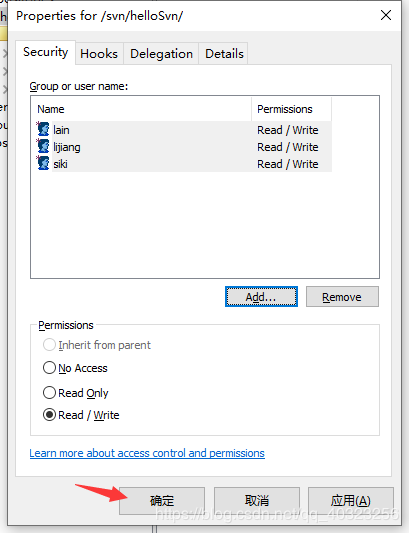Select the No Access radio button
409x533 pixels.
coord(49,368)
